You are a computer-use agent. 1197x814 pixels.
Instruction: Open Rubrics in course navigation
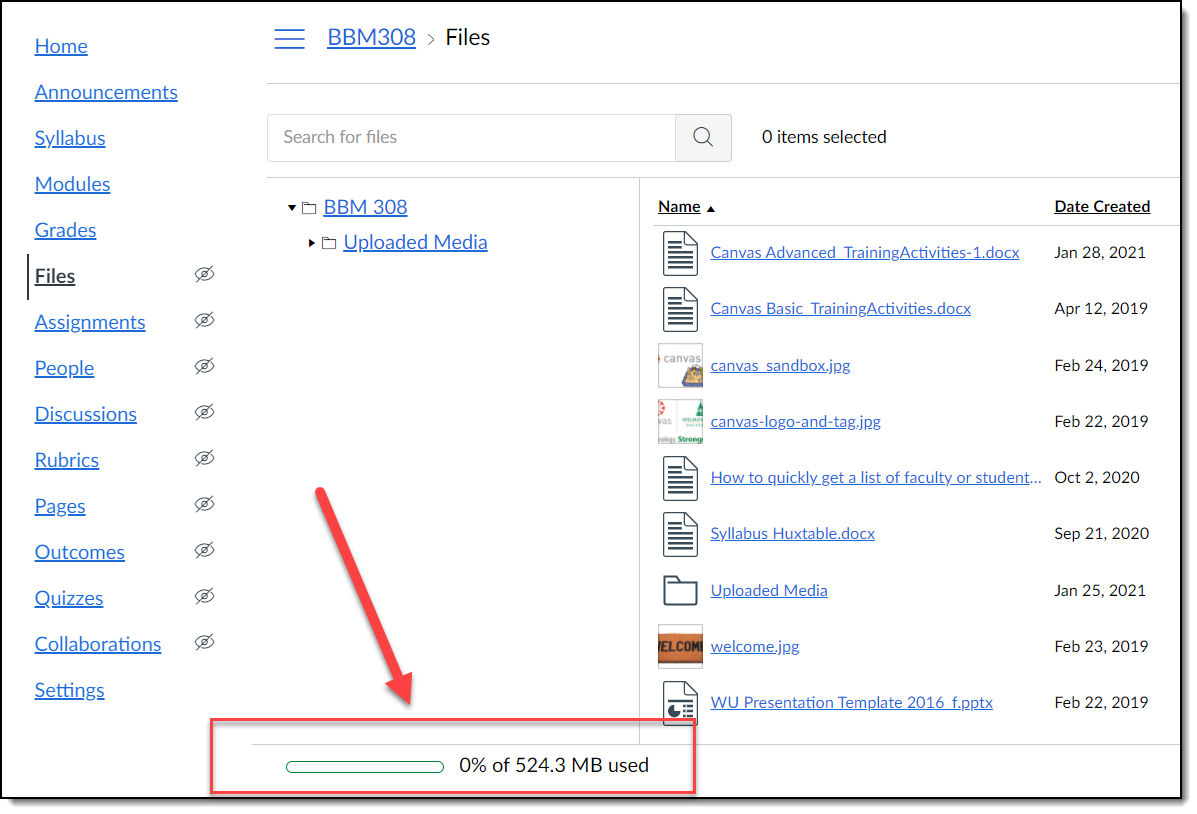[66, 460]
